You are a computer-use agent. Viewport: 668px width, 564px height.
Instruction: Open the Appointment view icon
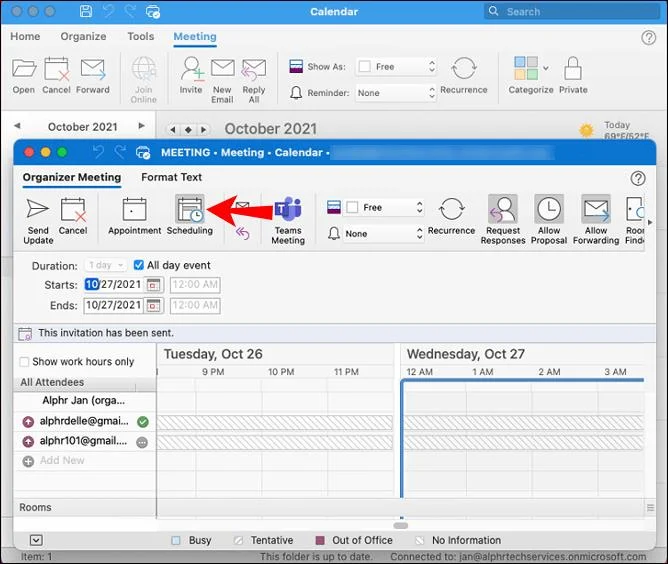point(134,210)
